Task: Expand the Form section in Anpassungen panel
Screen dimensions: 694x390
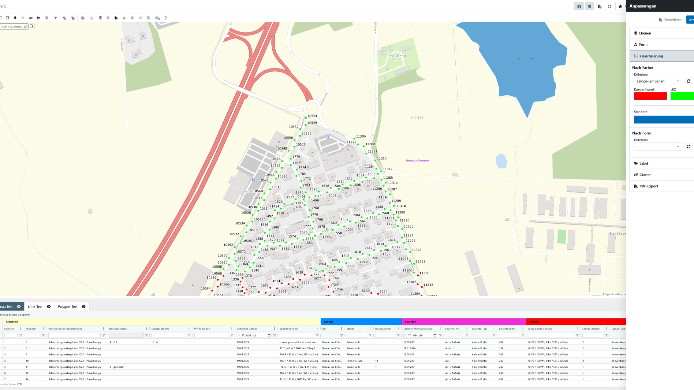Action: (662, 45)
